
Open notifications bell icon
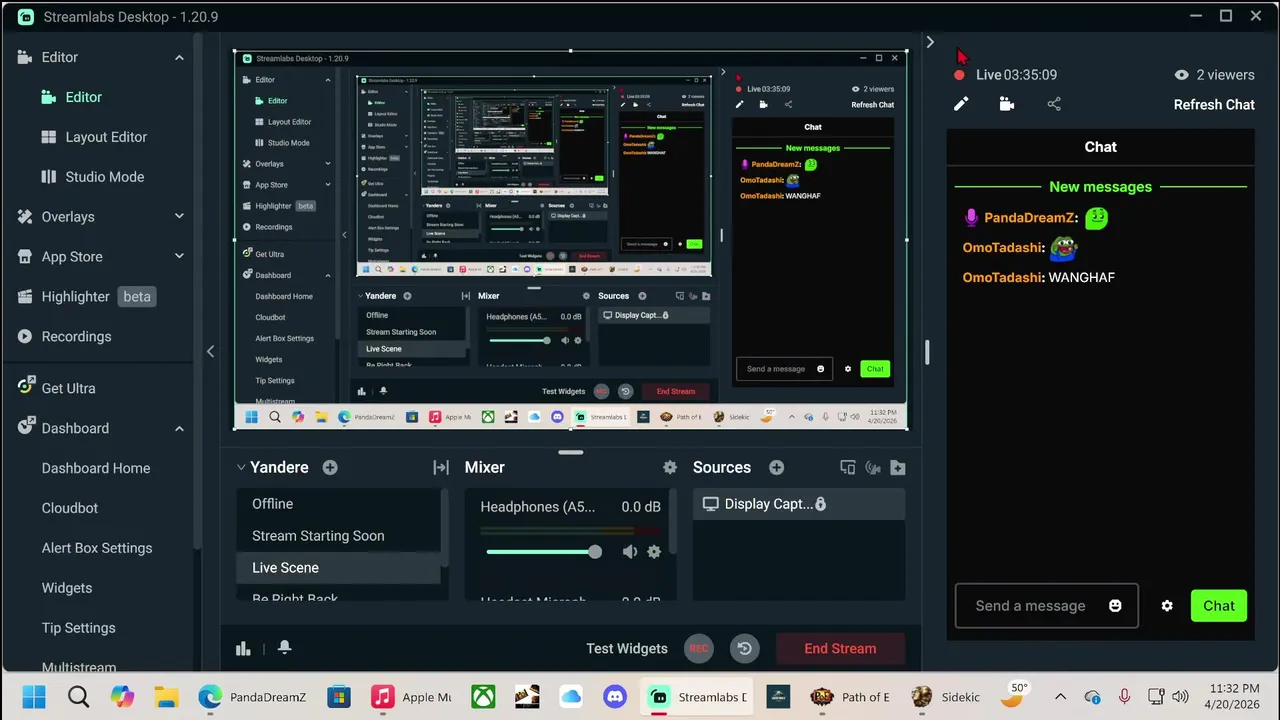click(x=284, y=648)
